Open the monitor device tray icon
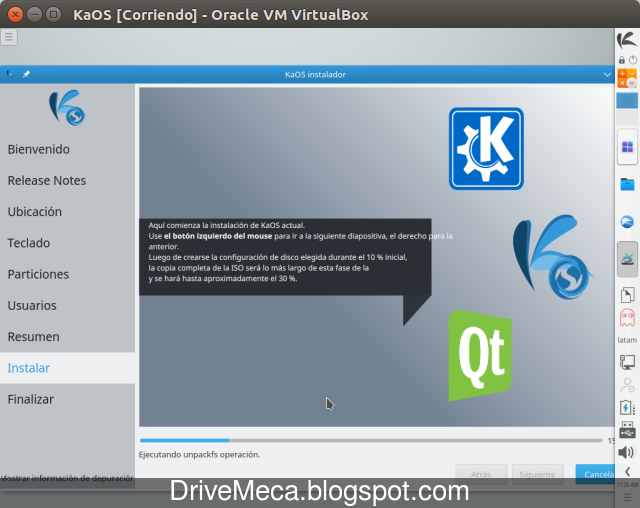640x508 pixels. 627,362
